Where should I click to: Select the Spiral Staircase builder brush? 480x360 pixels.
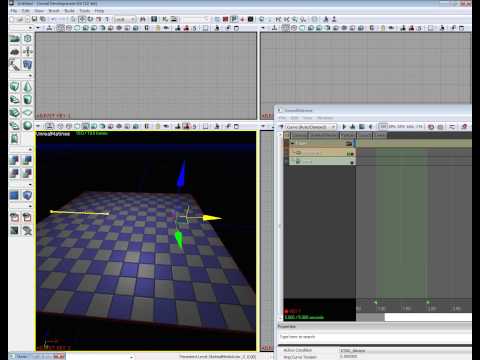[x=14, y=125]
